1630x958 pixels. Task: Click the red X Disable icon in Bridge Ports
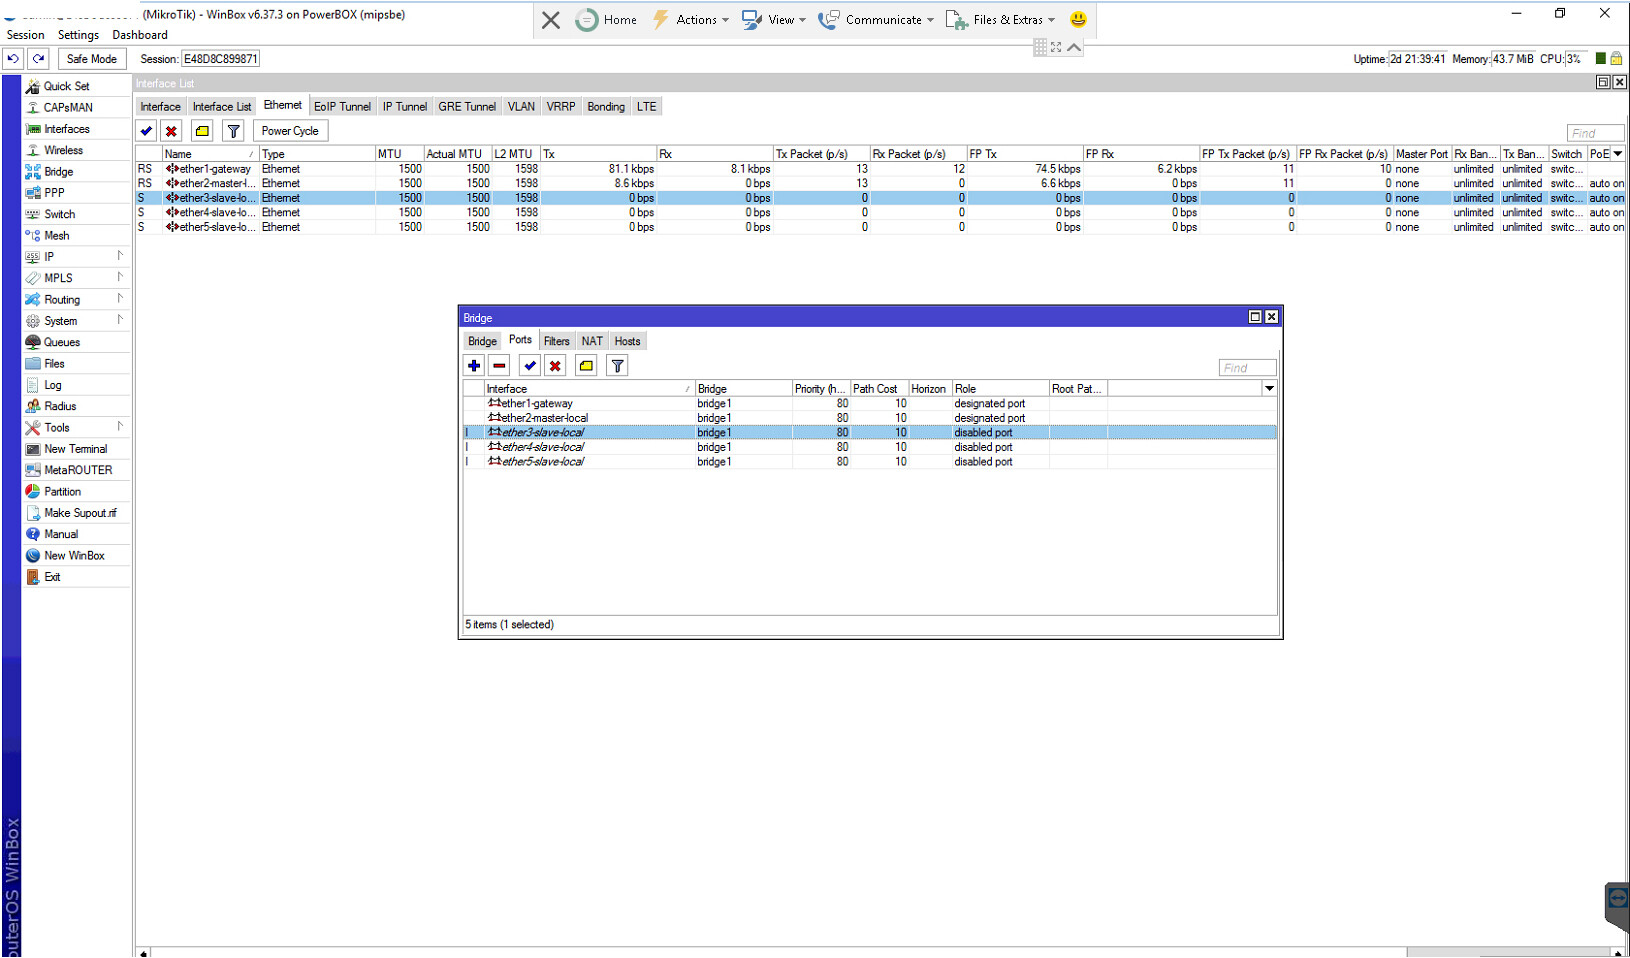tap(555, 366)
